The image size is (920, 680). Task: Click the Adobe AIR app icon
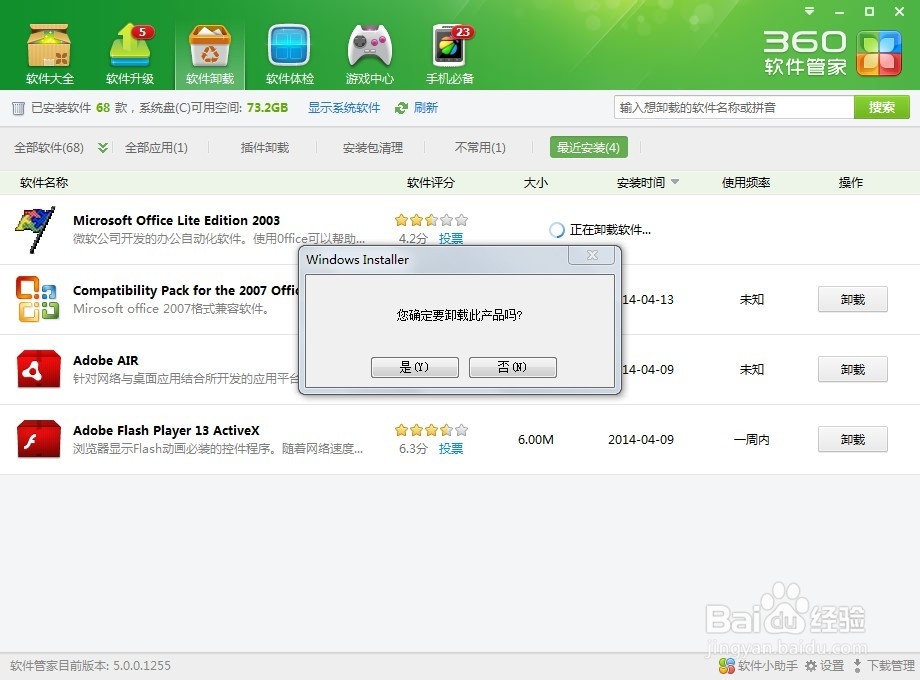point(39,369)
